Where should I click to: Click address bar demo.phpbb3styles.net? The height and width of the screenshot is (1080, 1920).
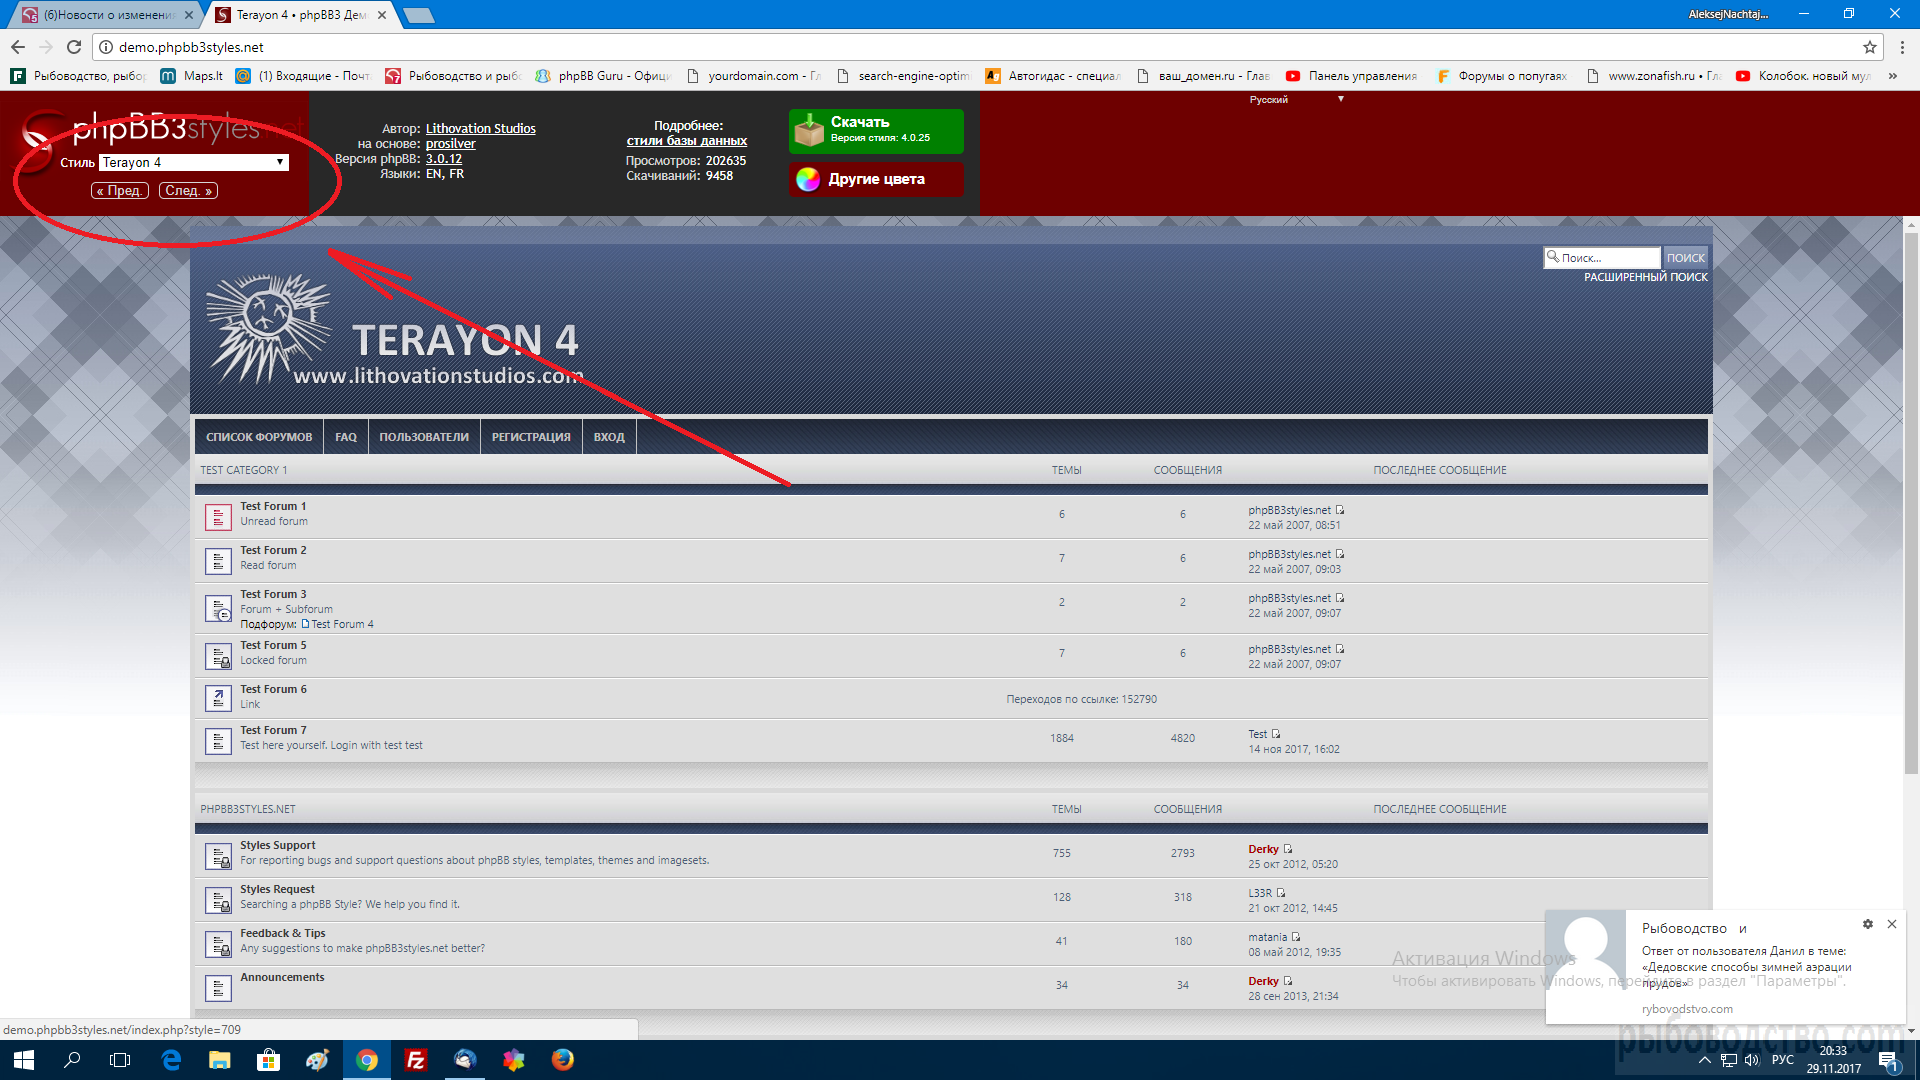coord(191,47)
